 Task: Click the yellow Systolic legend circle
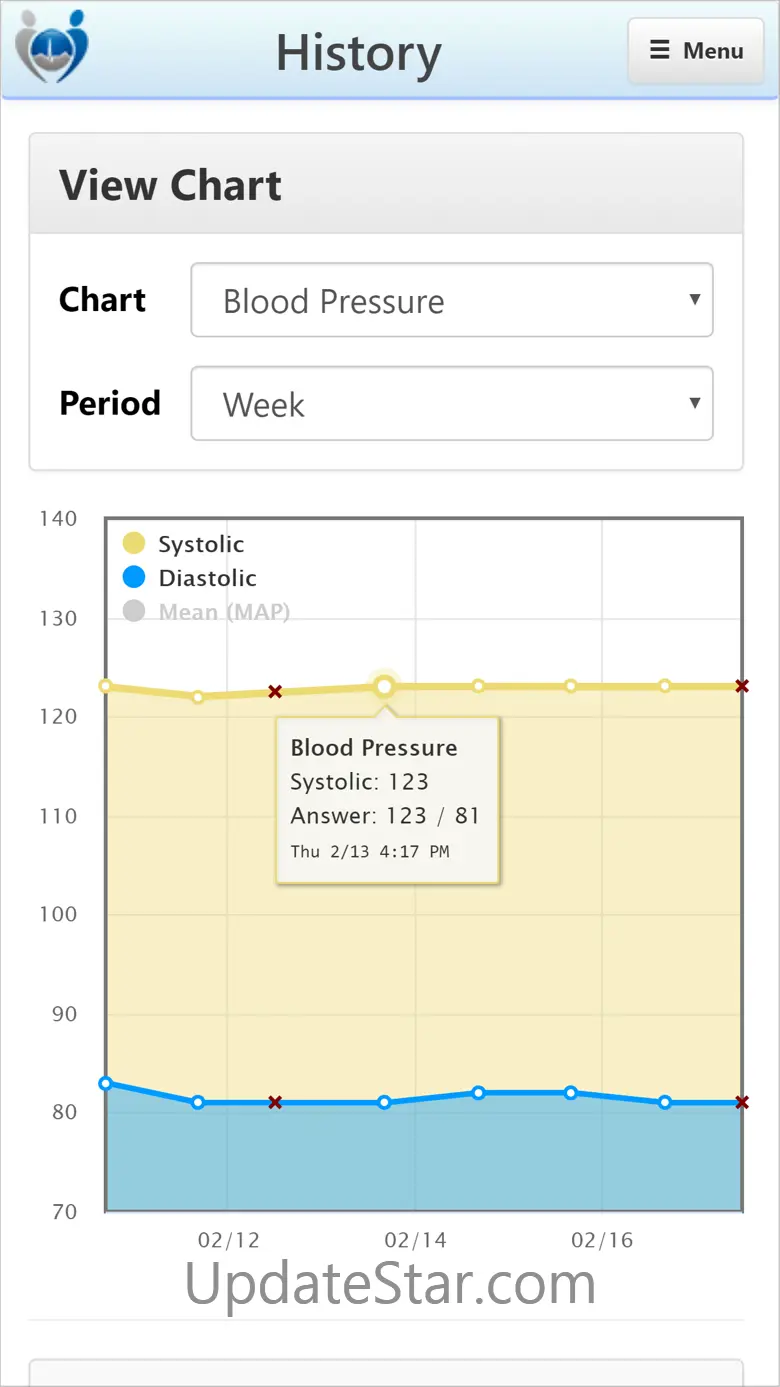134,544
